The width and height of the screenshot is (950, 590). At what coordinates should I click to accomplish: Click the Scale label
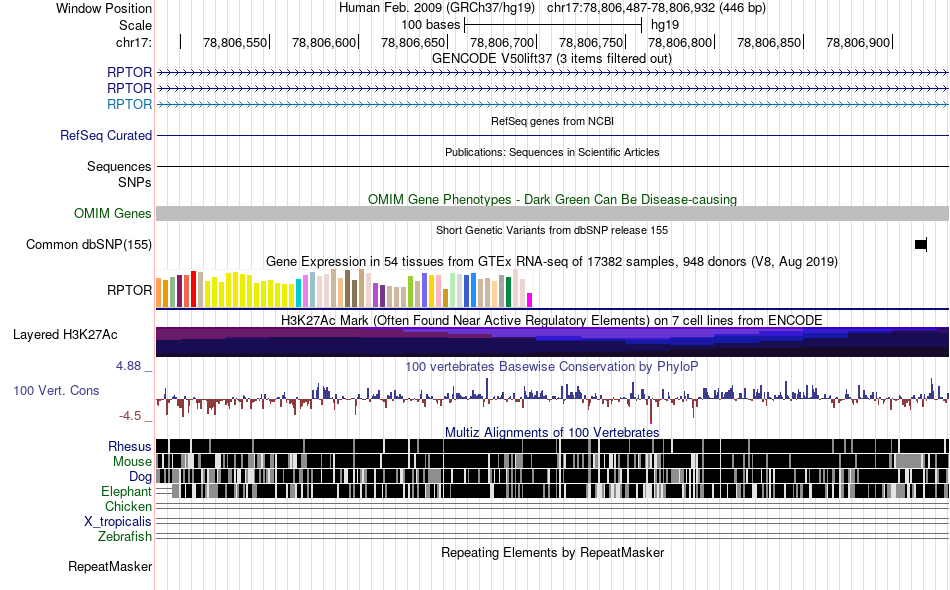[135, 25]
